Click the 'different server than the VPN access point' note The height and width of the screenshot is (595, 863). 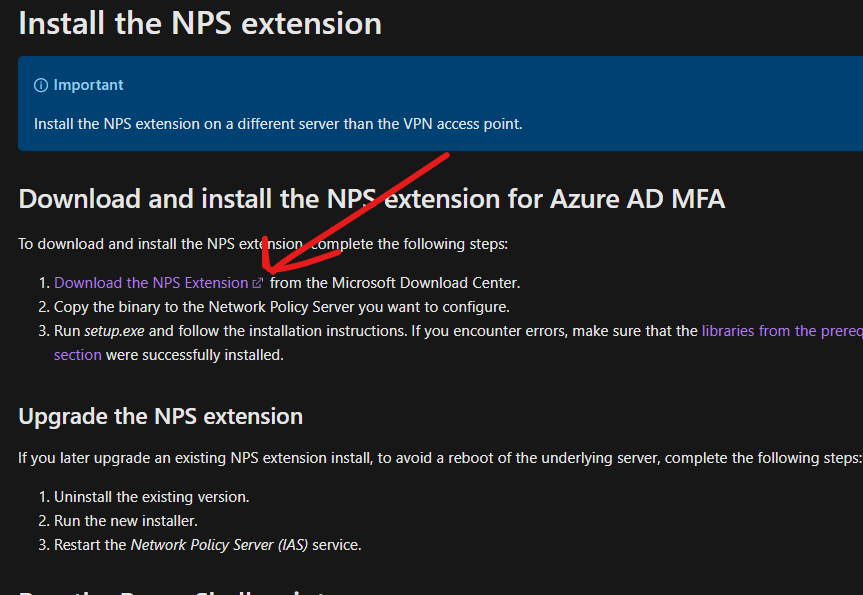tap(278, 124)
